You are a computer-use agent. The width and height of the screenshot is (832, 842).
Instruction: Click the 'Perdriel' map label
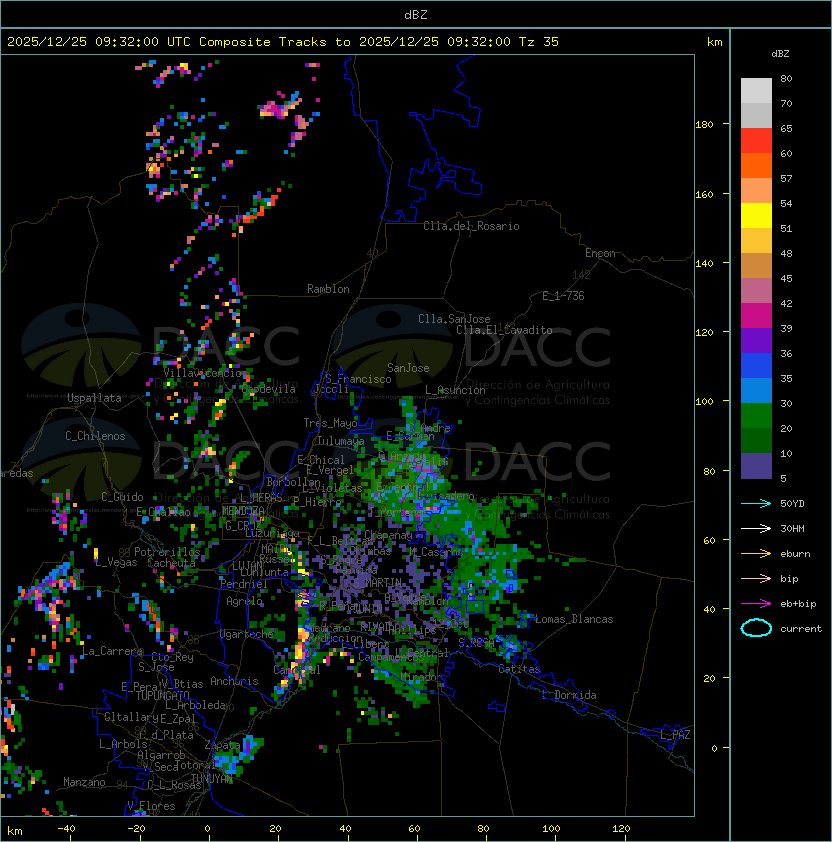tap(244, 584)
